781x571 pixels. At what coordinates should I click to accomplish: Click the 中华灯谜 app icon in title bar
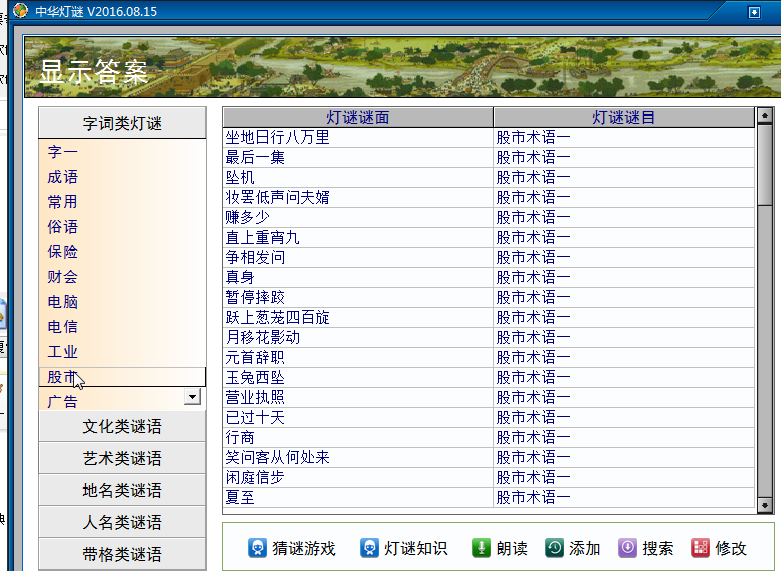tap(20, 10)
